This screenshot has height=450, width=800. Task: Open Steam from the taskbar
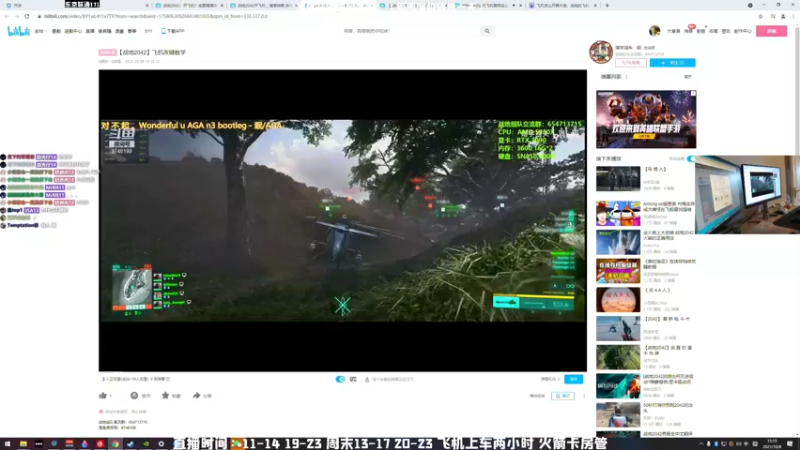[x=131, y=444]
